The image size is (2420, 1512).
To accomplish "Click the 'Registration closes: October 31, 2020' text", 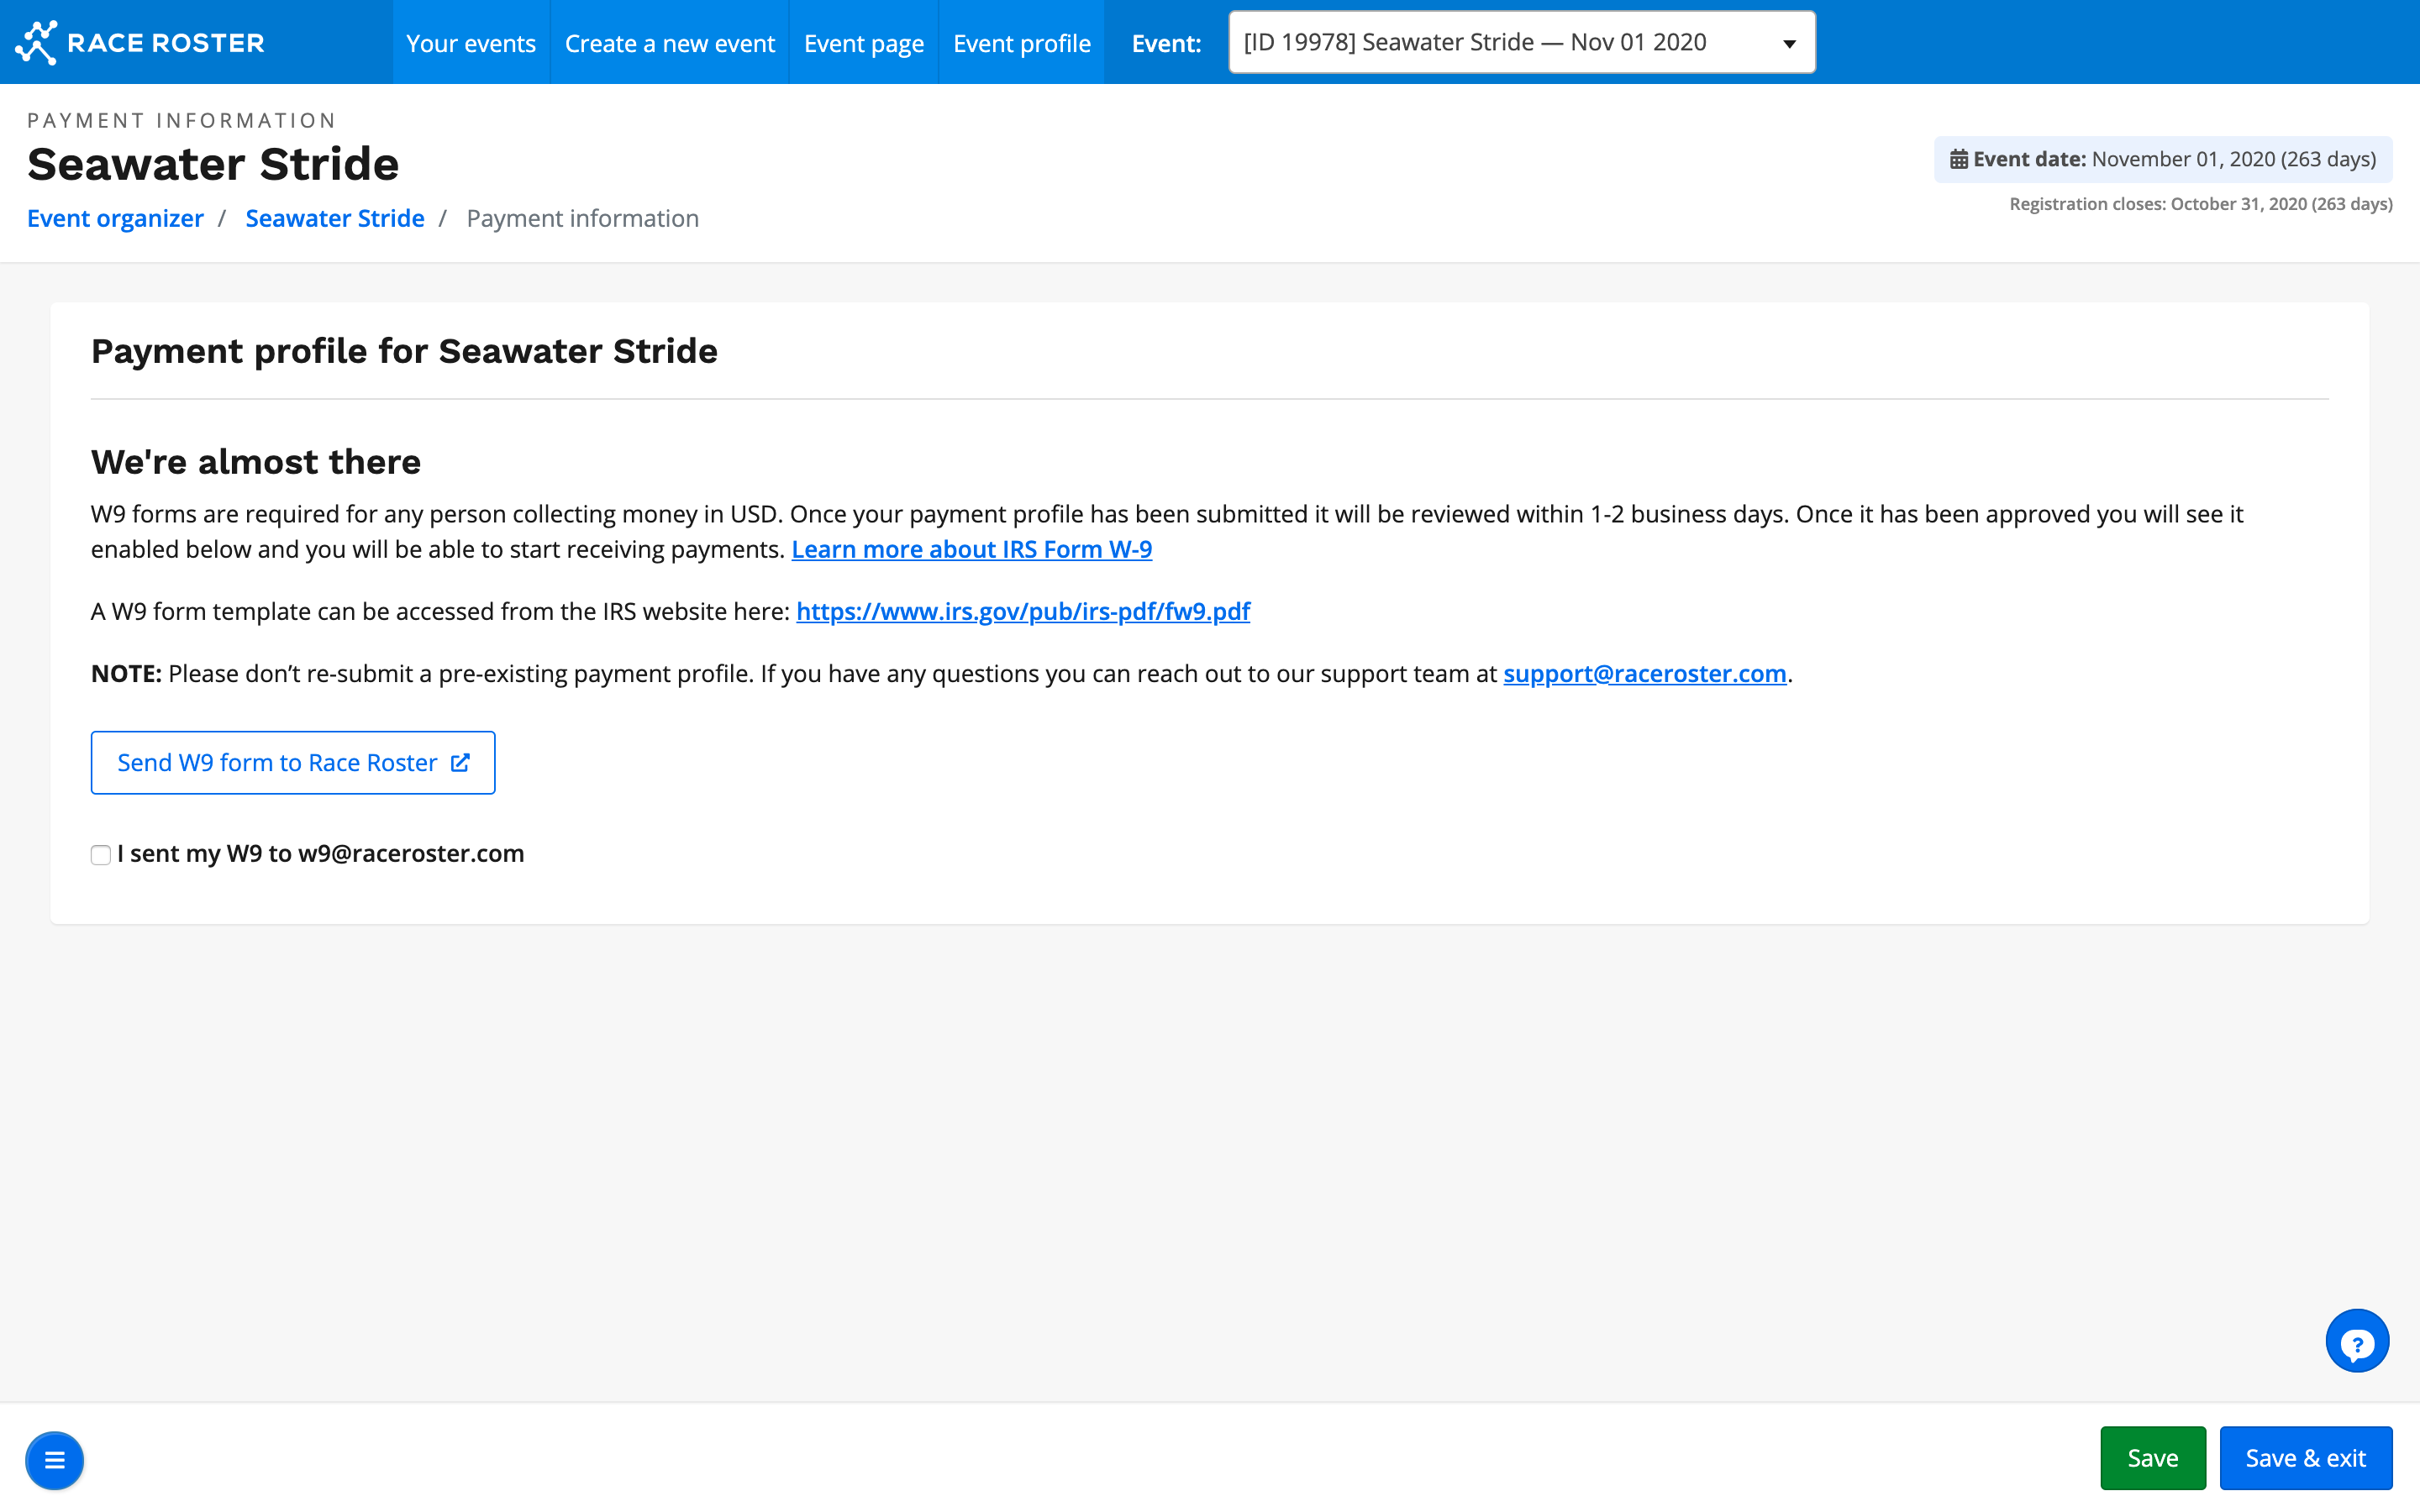I will tap(2200, 204).
